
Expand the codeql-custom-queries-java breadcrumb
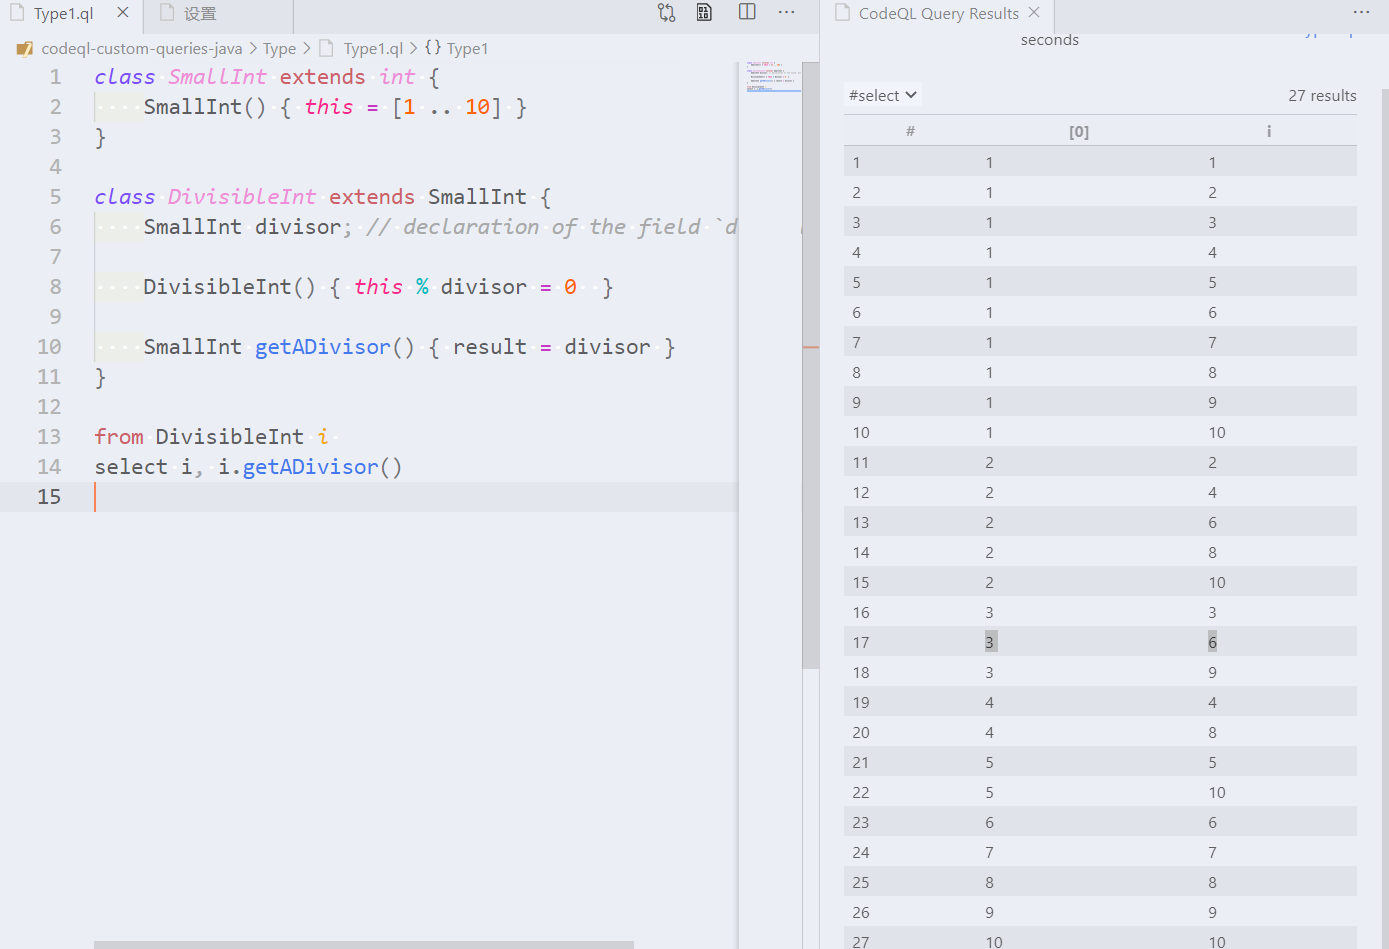tap(141, 48)
